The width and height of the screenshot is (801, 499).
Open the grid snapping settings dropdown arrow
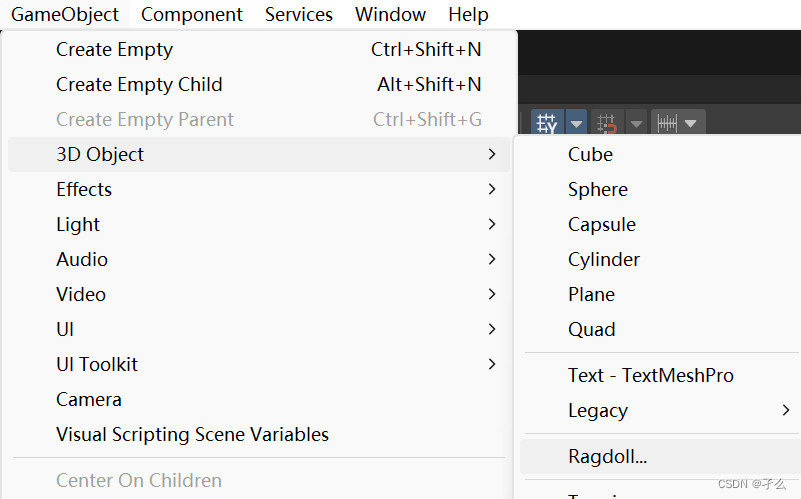576,124
